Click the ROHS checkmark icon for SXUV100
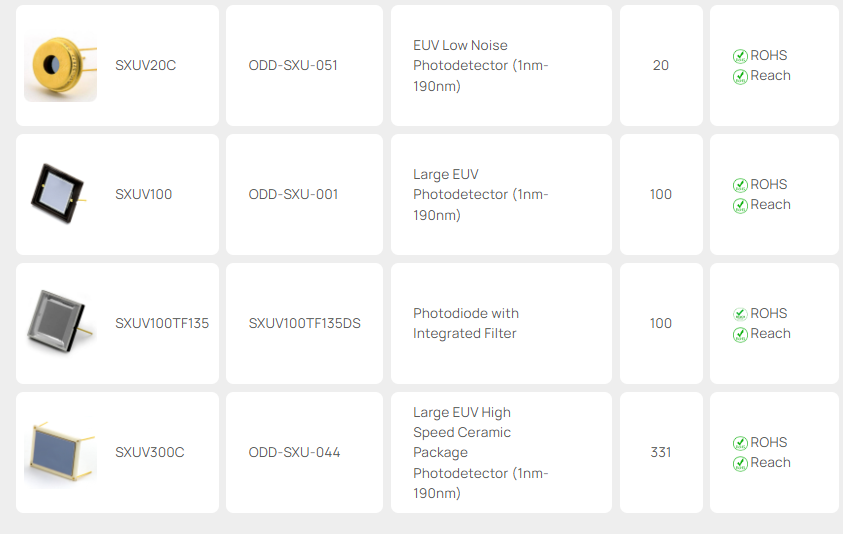The image size is (843, 534). point(740,186)
